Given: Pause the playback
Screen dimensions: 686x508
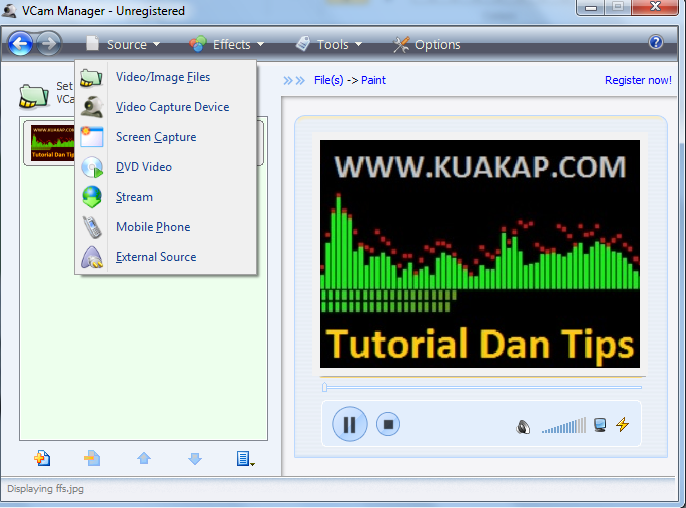Looking at the screenshot, I should point(350,424).
